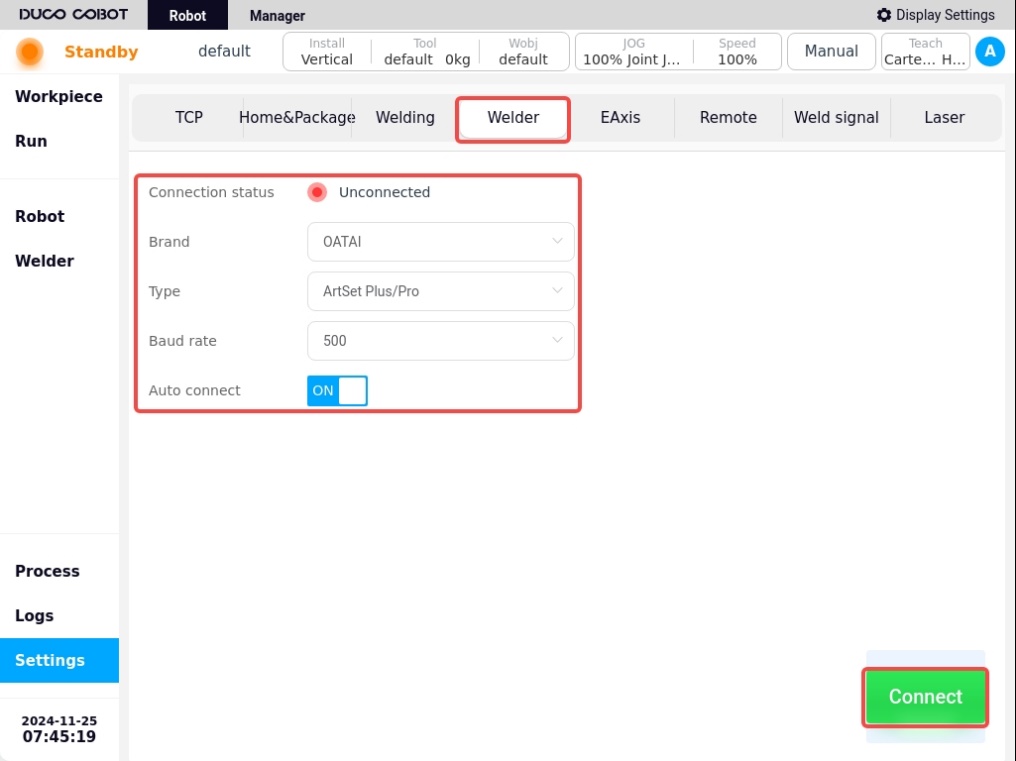Open the Tool default 0kg setting
The image size is (1016, 761).
426,51
